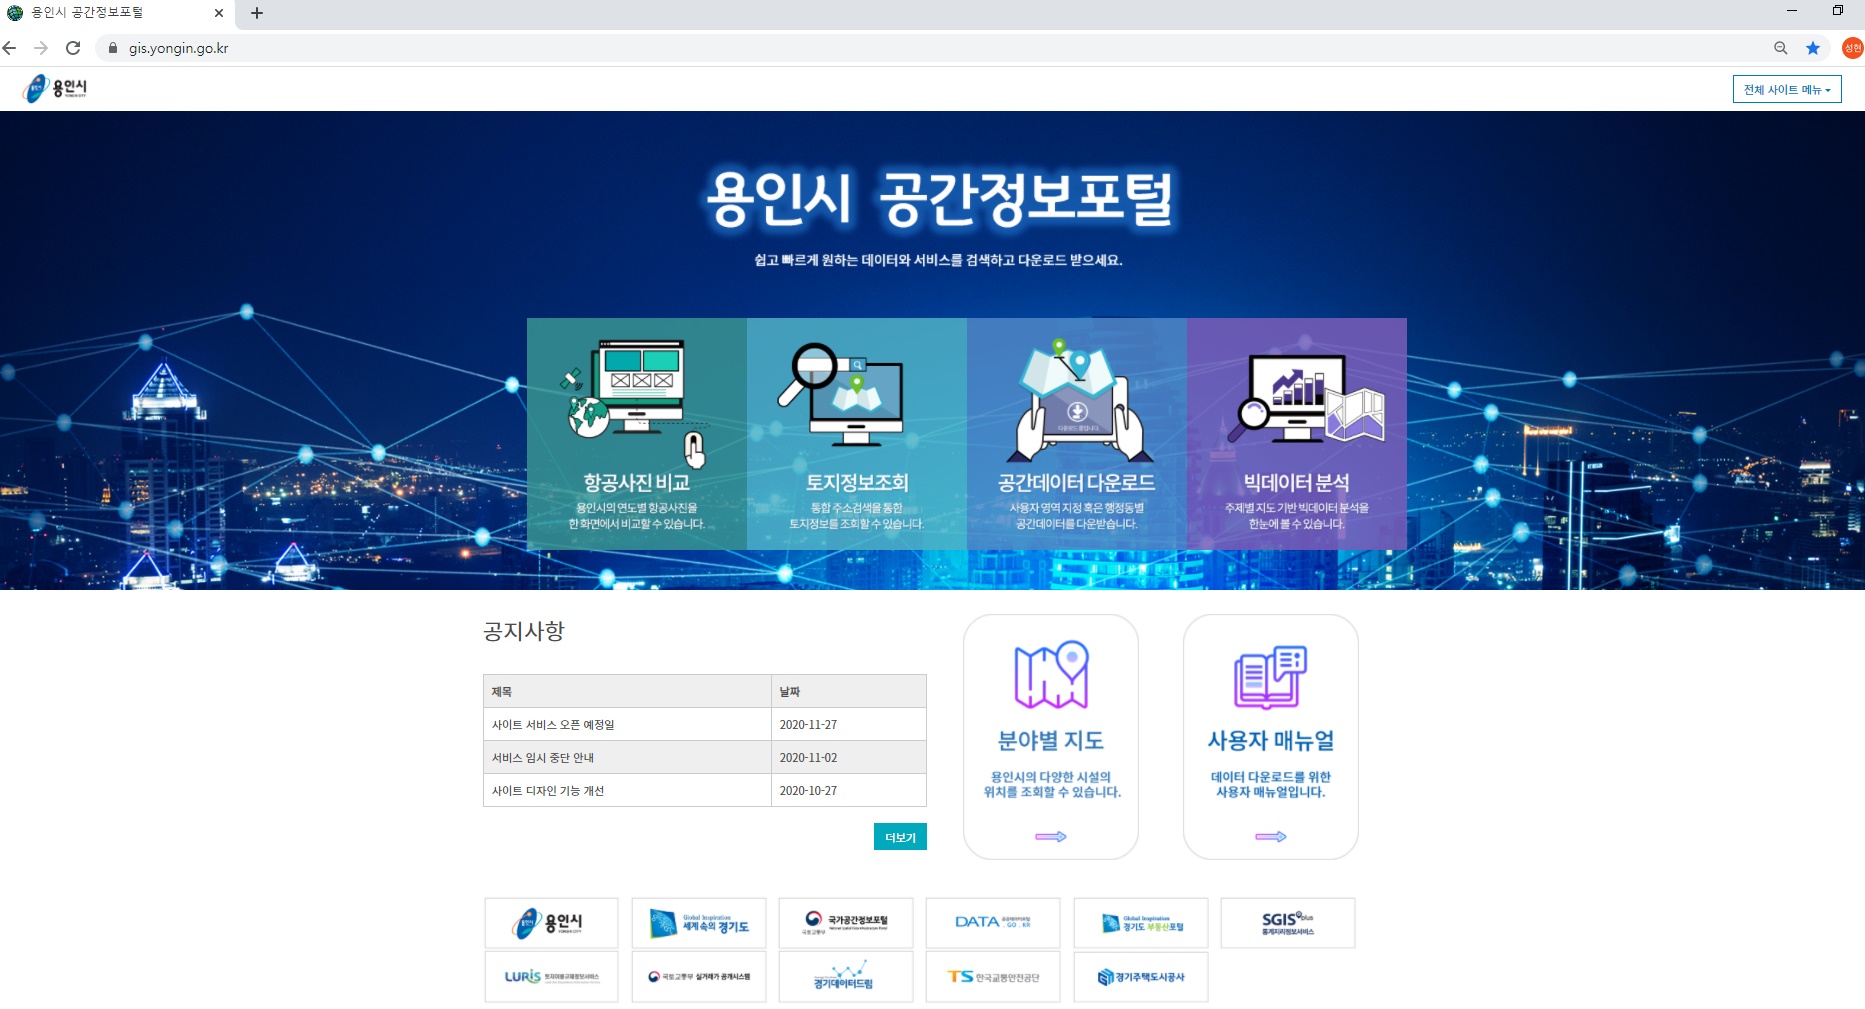This screenshot has width=1865, height=1009.
Task: Open a new browser tab
Action: point(257,13)
